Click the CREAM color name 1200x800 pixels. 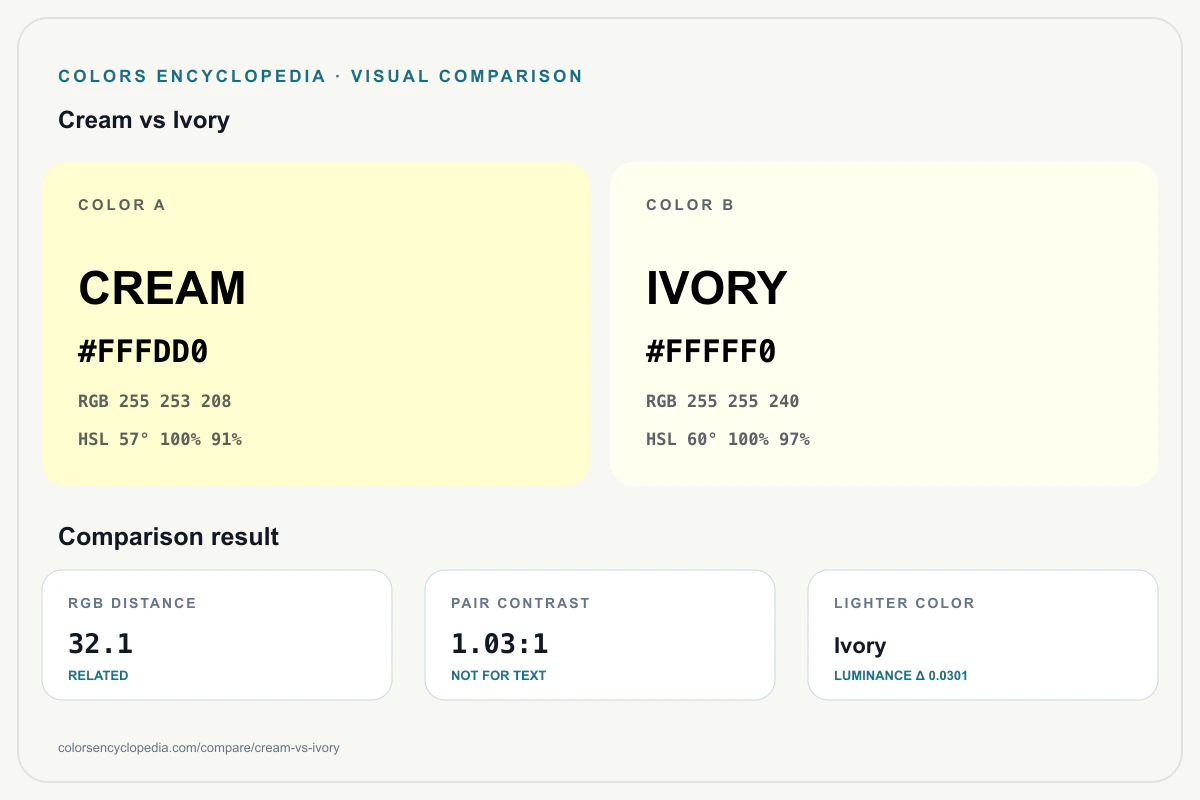pos(162,288)
